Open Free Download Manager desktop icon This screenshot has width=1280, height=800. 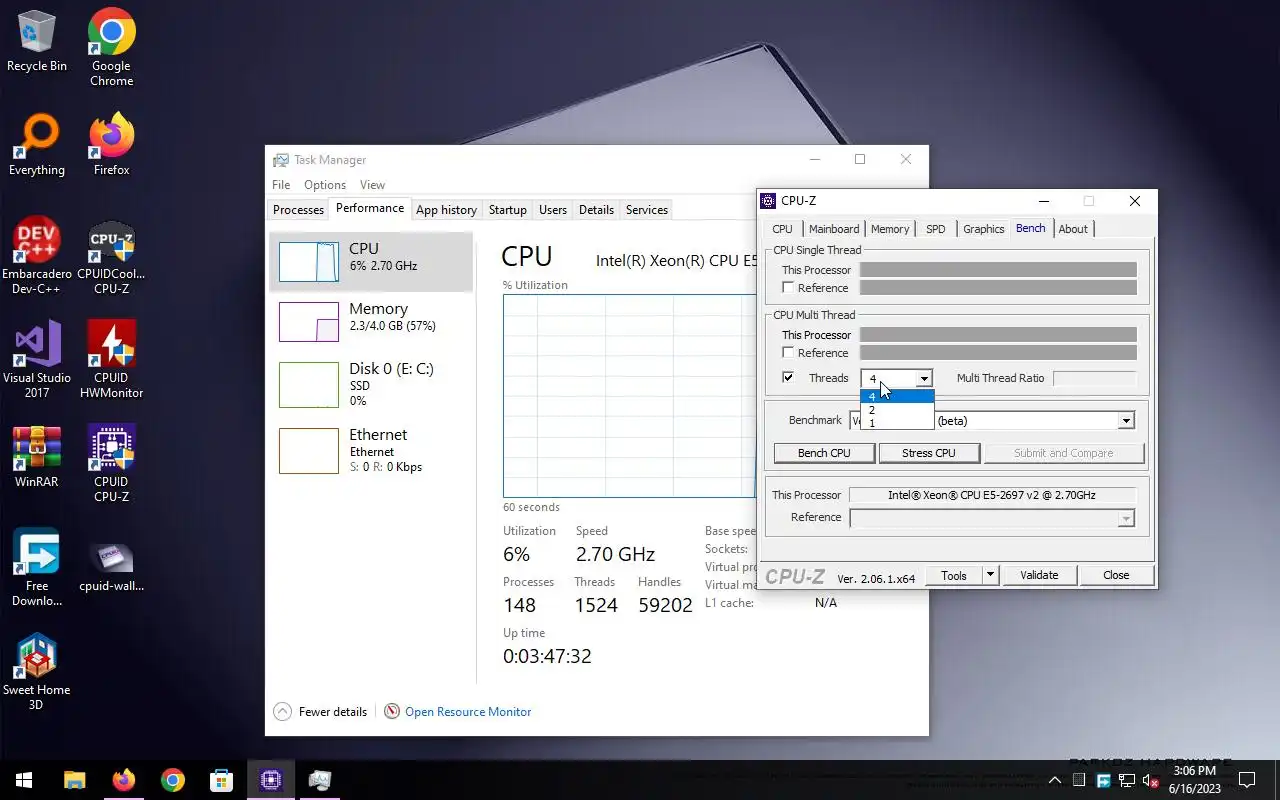(37, 568)
